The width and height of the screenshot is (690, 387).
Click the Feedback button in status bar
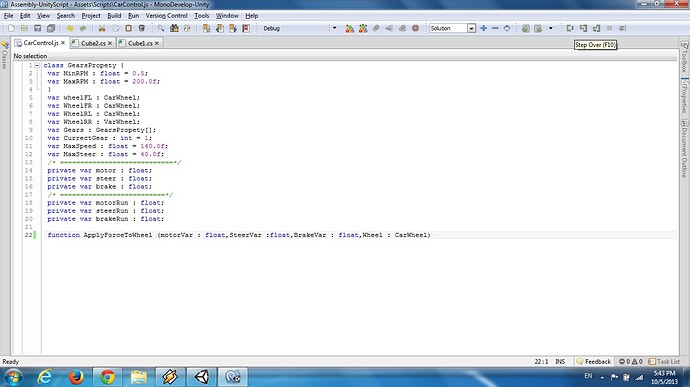click(x=594, y=361)
